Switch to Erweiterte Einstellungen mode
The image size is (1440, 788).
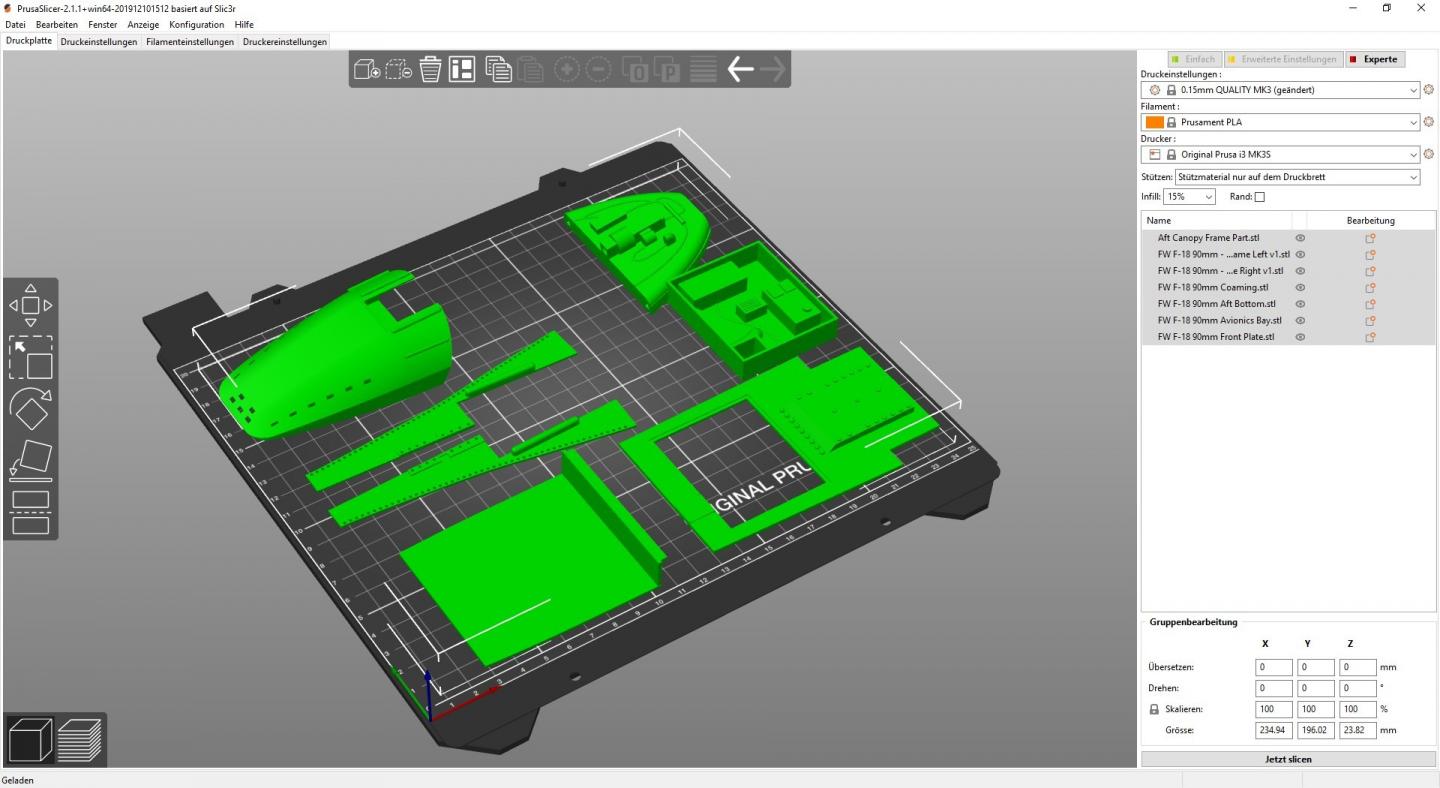click(x=1283, y=59)
